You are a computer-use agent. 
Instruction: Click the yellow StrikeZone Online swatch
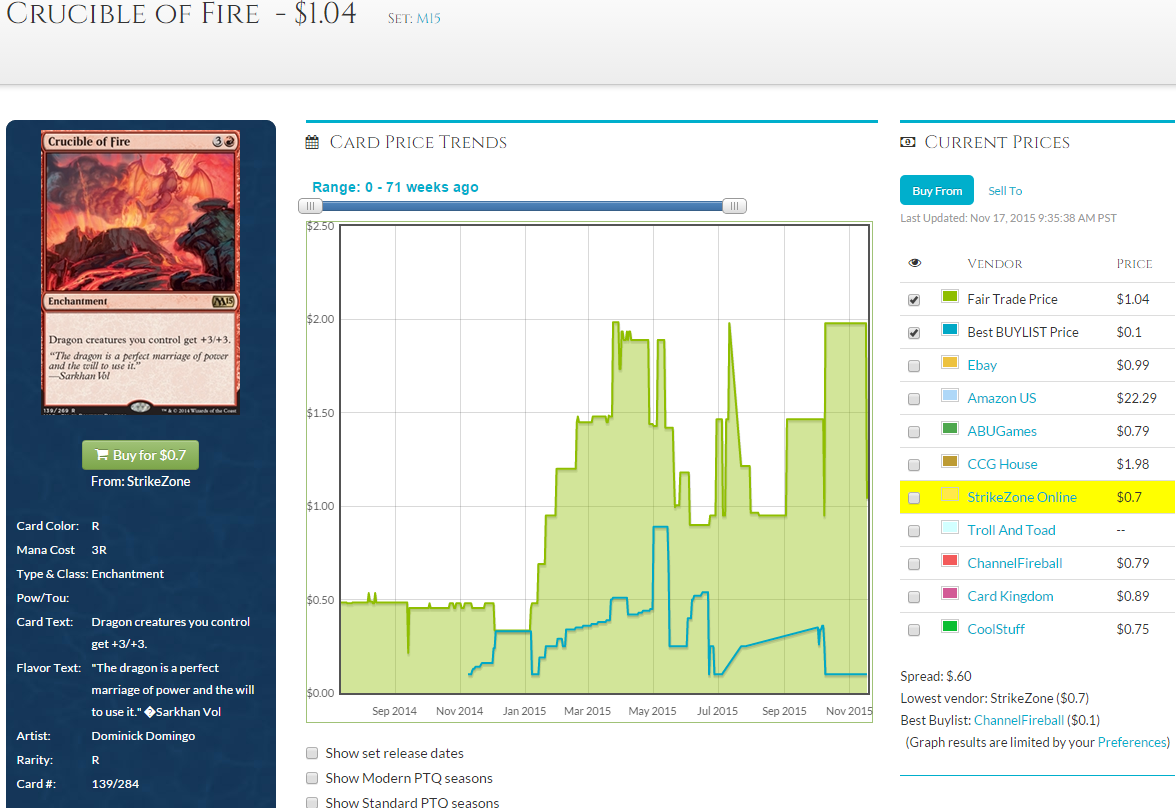pos(950,494)
